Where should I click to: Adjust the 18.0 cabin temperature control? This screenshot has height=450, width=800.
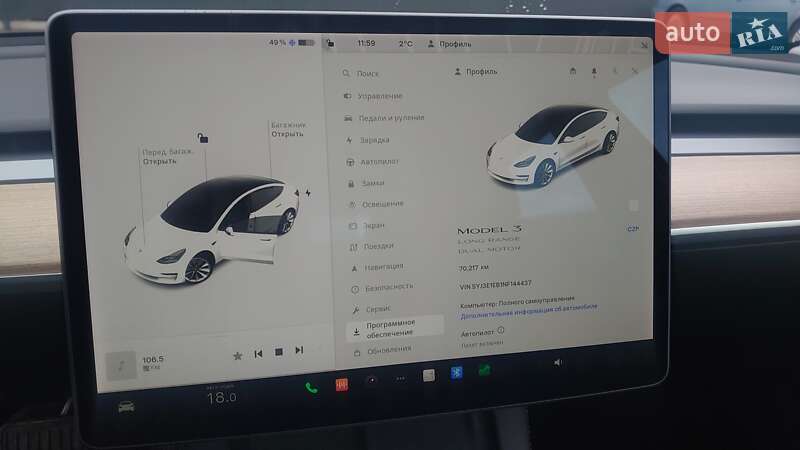(x=221, y=397)
